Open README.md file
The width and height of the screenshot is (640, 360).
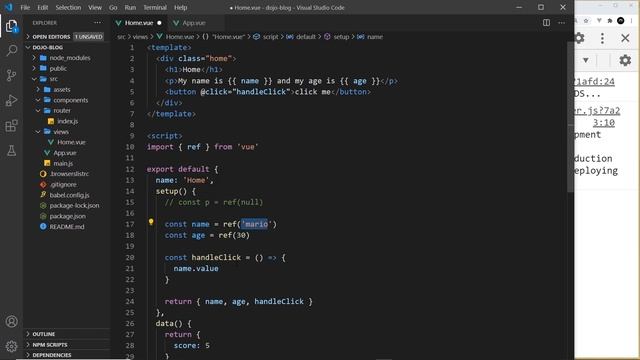tap(67, 227)
